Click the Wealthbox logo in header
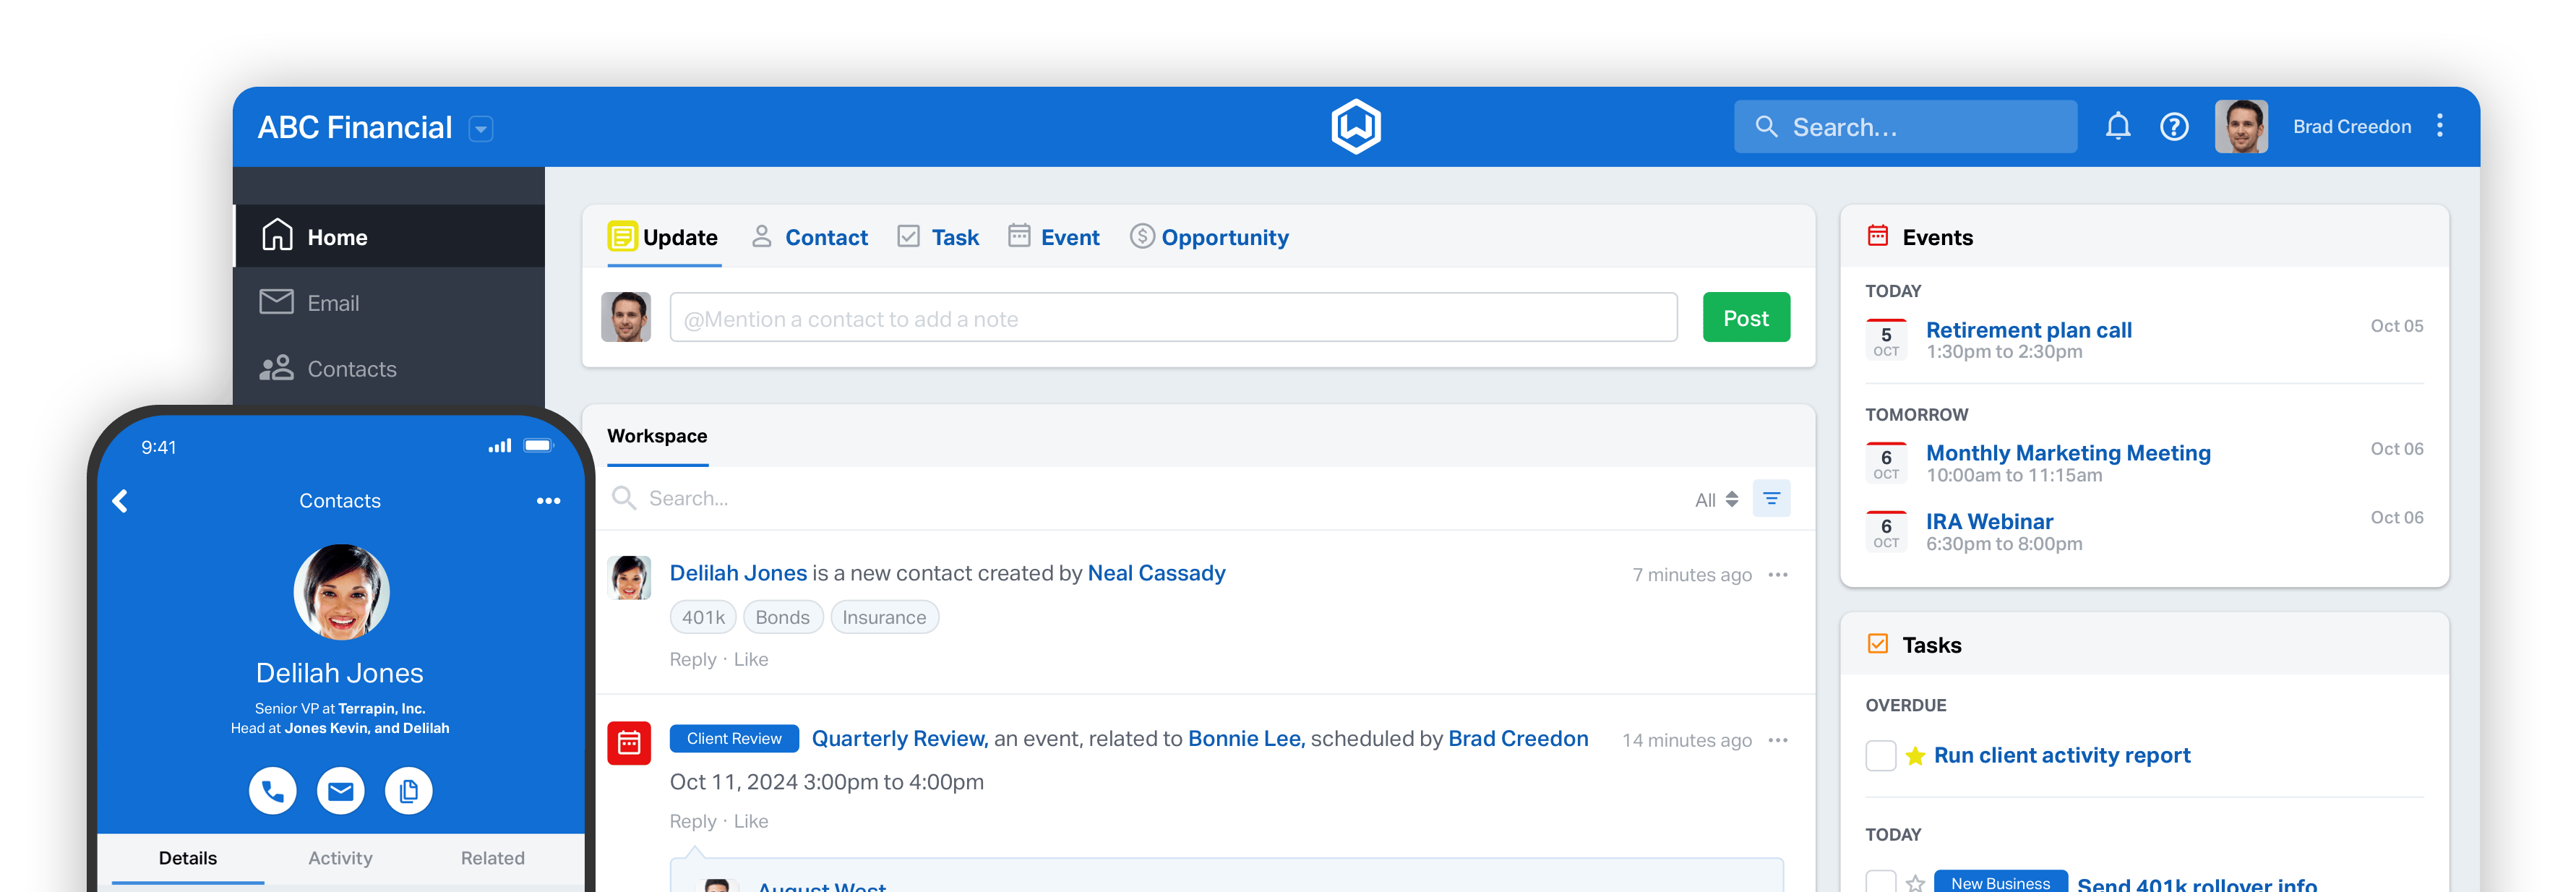The width and height of the screenshot is (2576, 892). coord(1356,127)
